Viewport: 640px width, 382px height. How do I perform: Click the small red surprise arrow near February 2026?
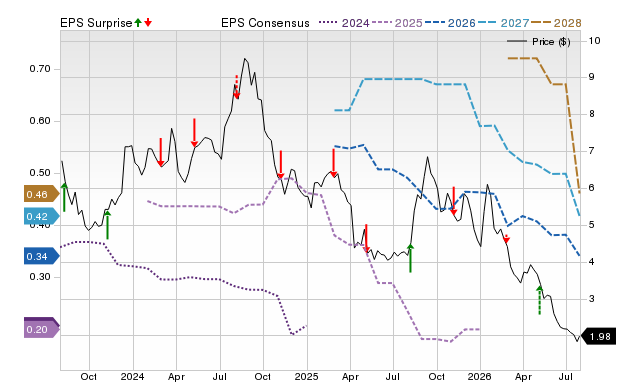click(x=506, y=239)
